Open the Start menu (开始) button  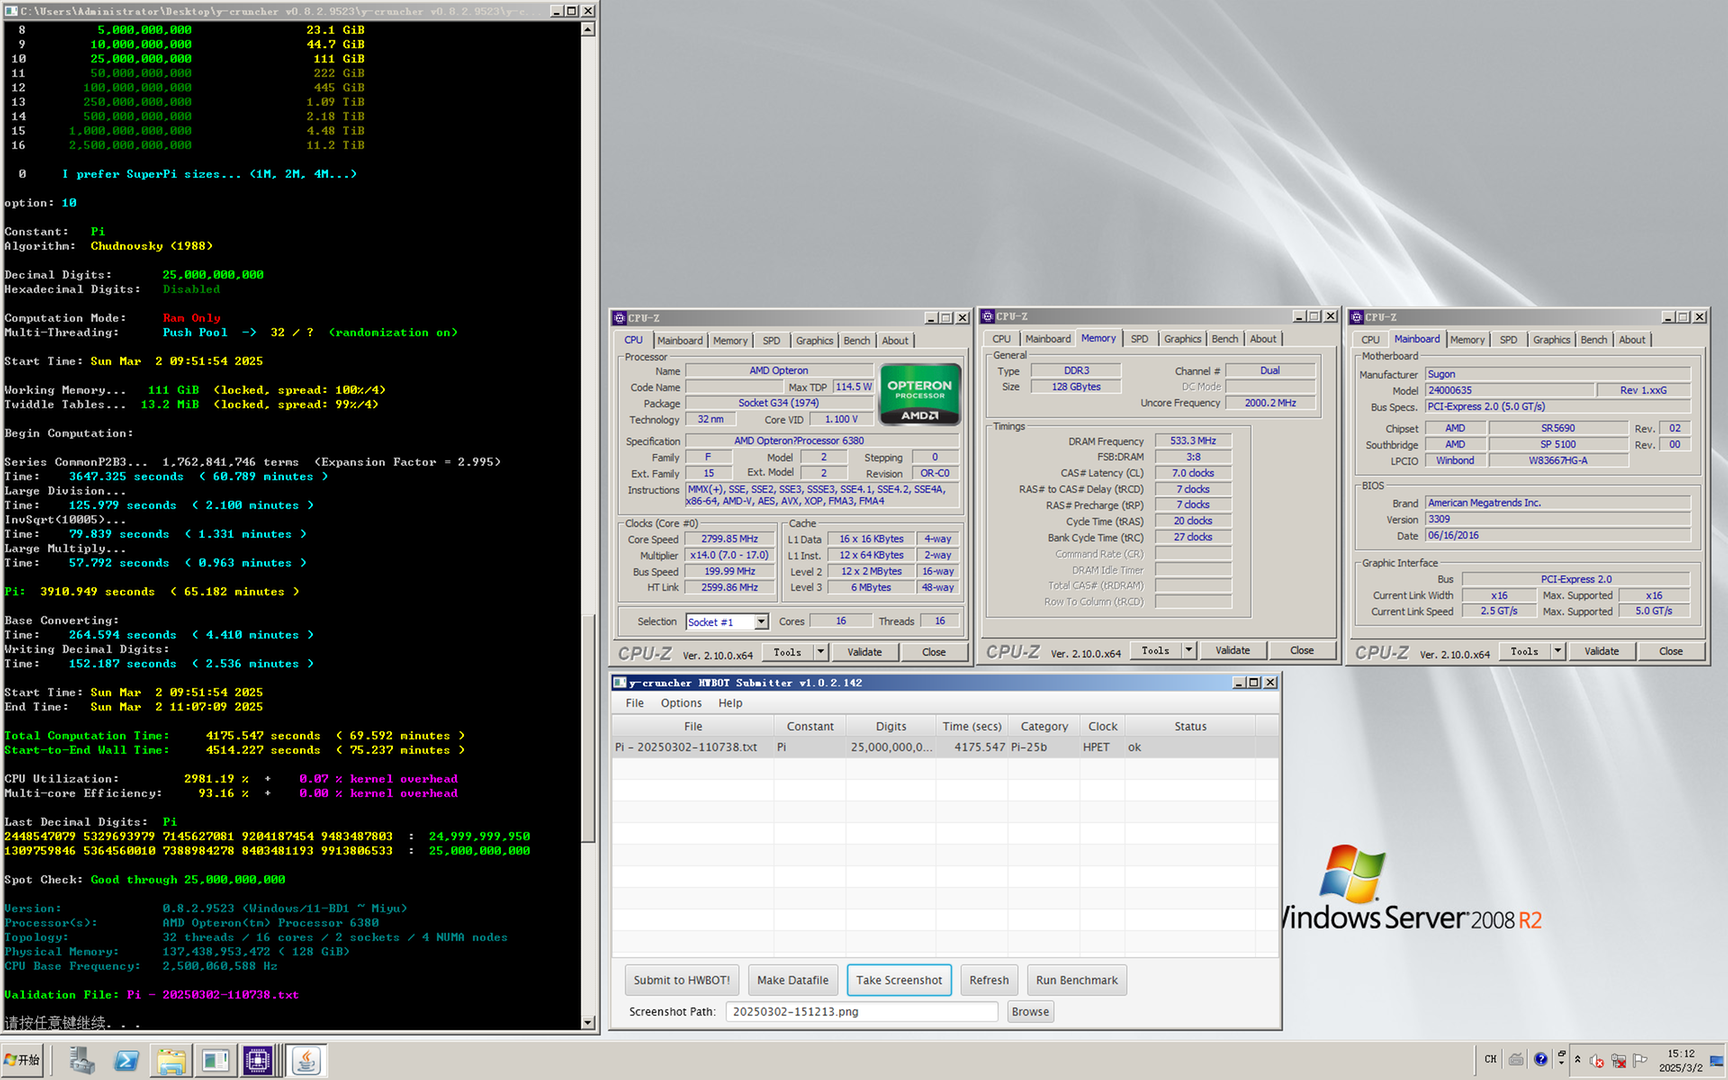pos(22,1060)
